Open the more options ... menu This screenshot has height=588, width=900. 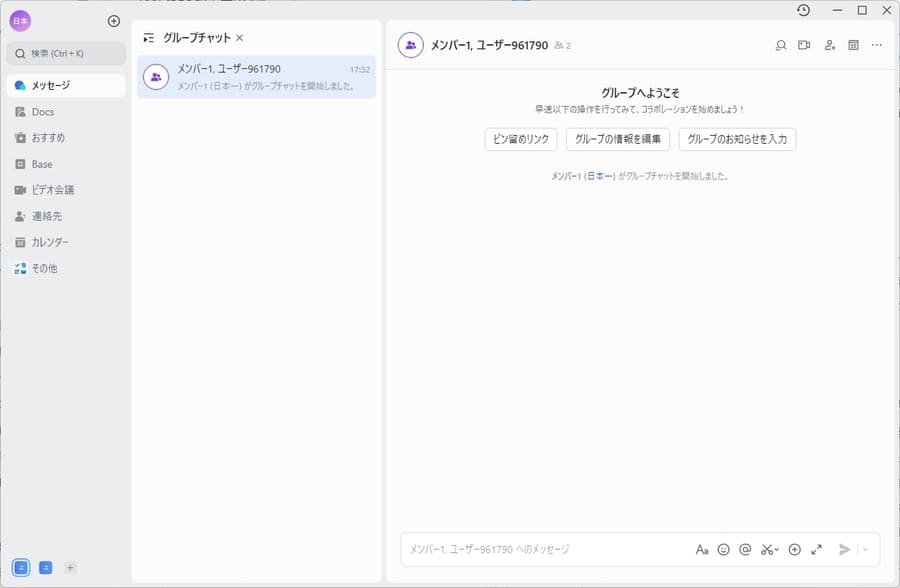point(877,45)
